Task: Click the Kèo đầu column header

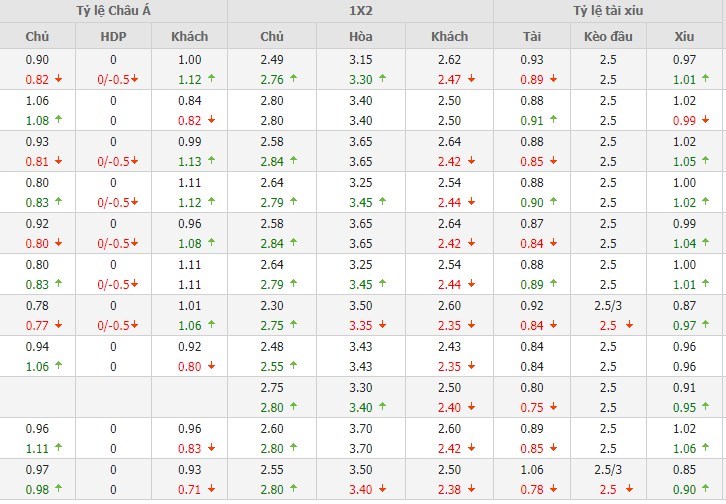Action: (x=608, y=36)
